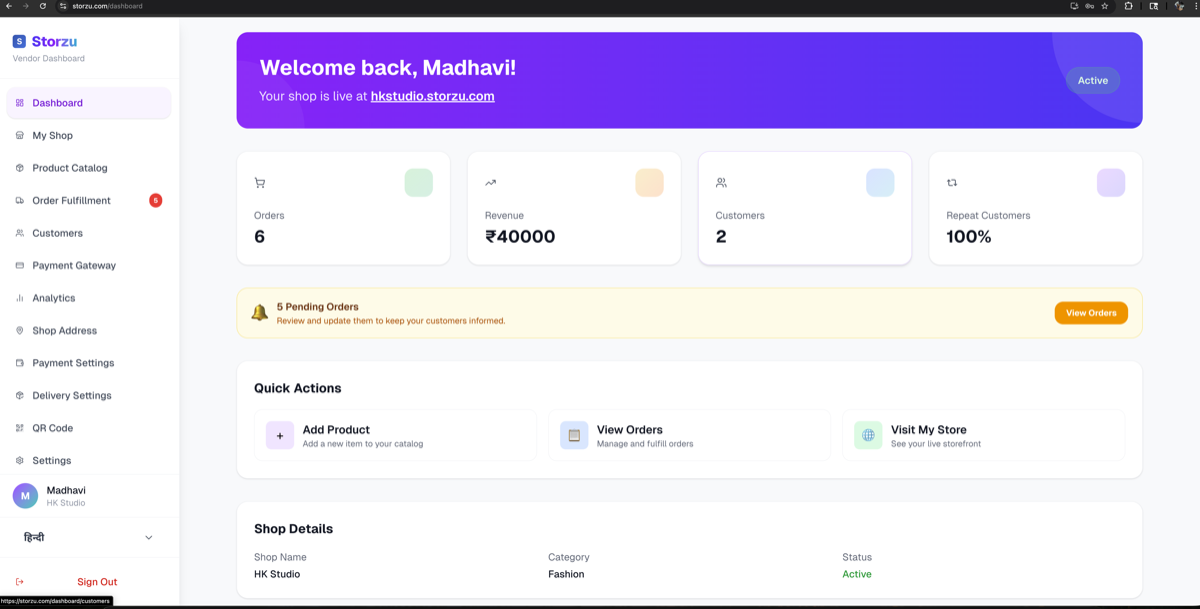This screenshot has width=1200, height=609.
Task: Click the View Orders orange button
Action: 1091,313
